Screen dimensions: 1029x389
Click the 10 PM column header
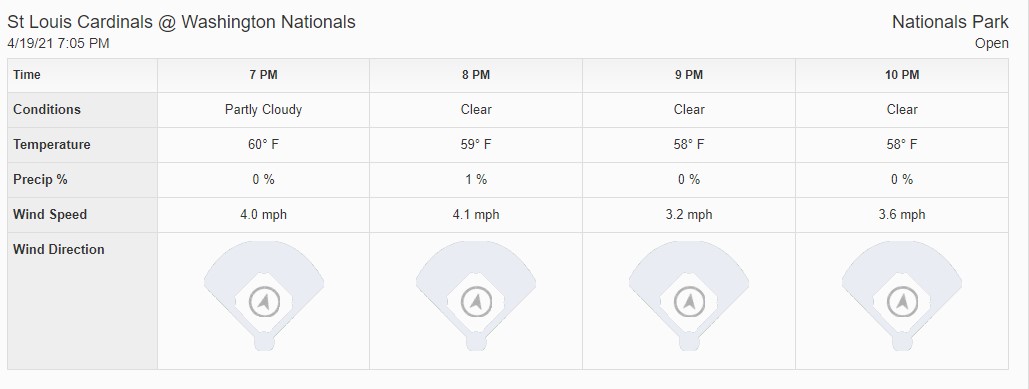[x=902, y=75]
